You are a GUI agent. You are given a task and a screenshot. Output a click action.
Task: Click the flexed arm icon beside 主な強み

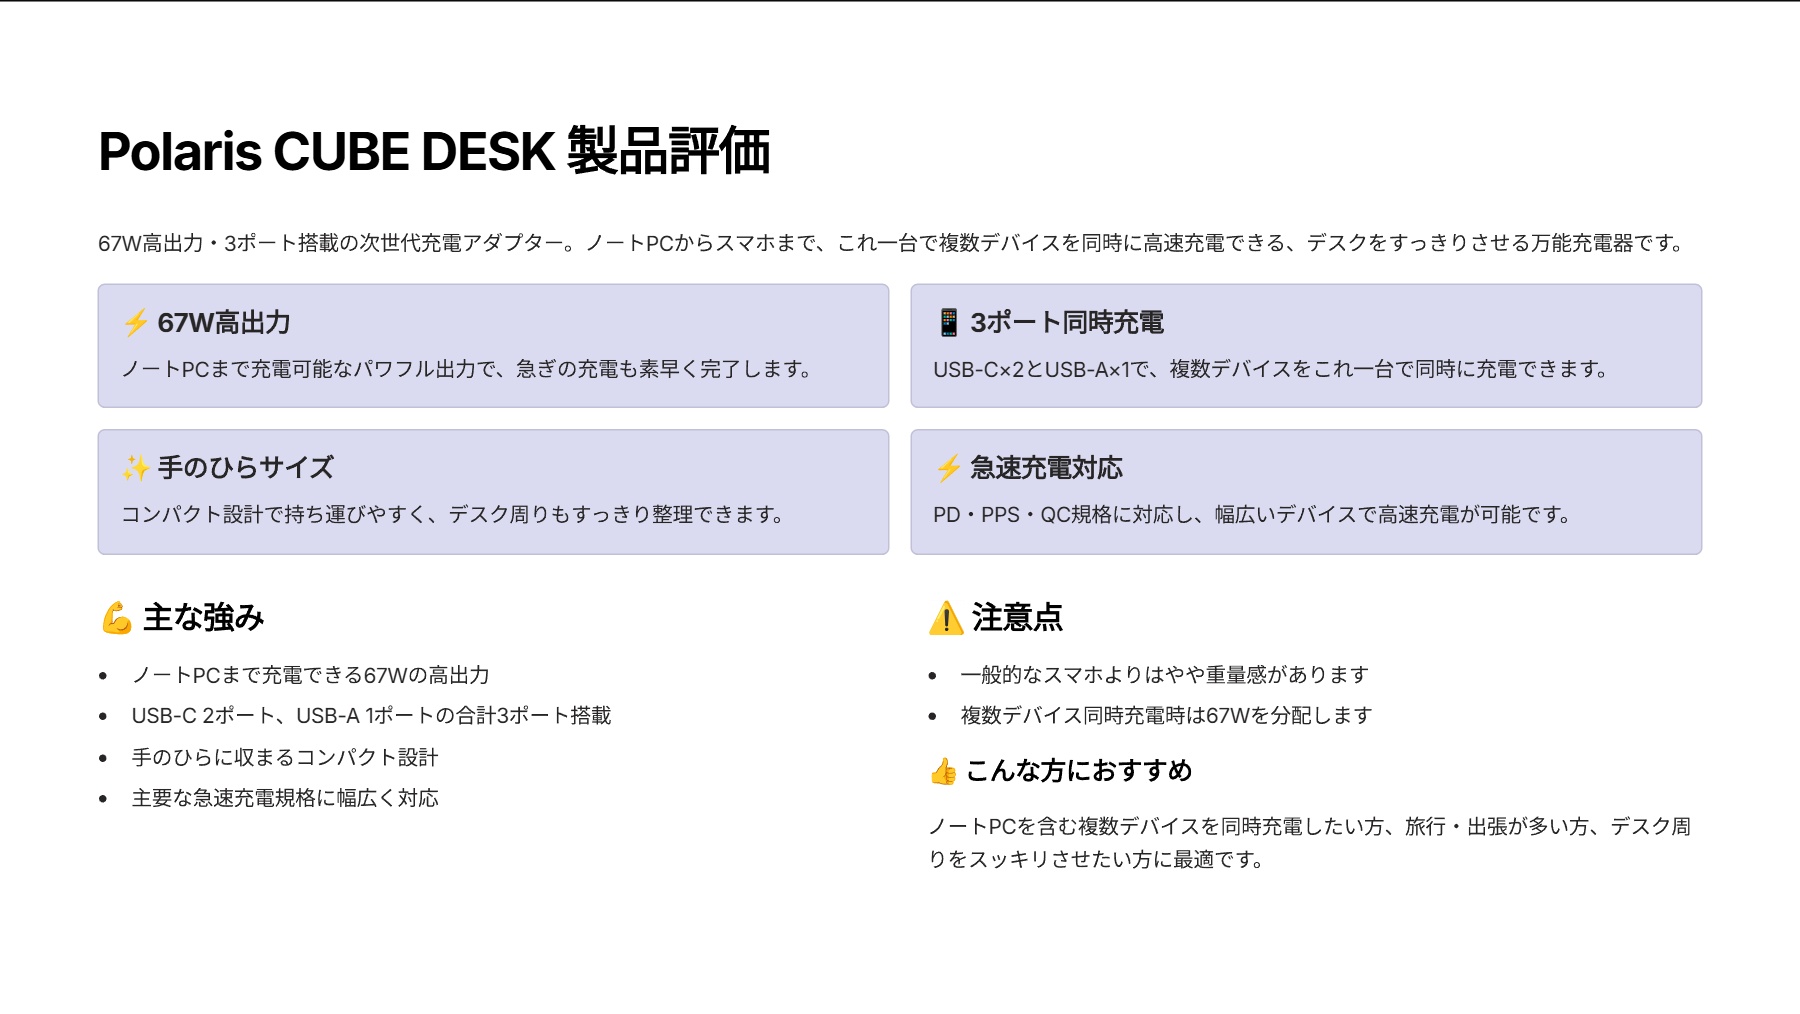pos(117,618)
